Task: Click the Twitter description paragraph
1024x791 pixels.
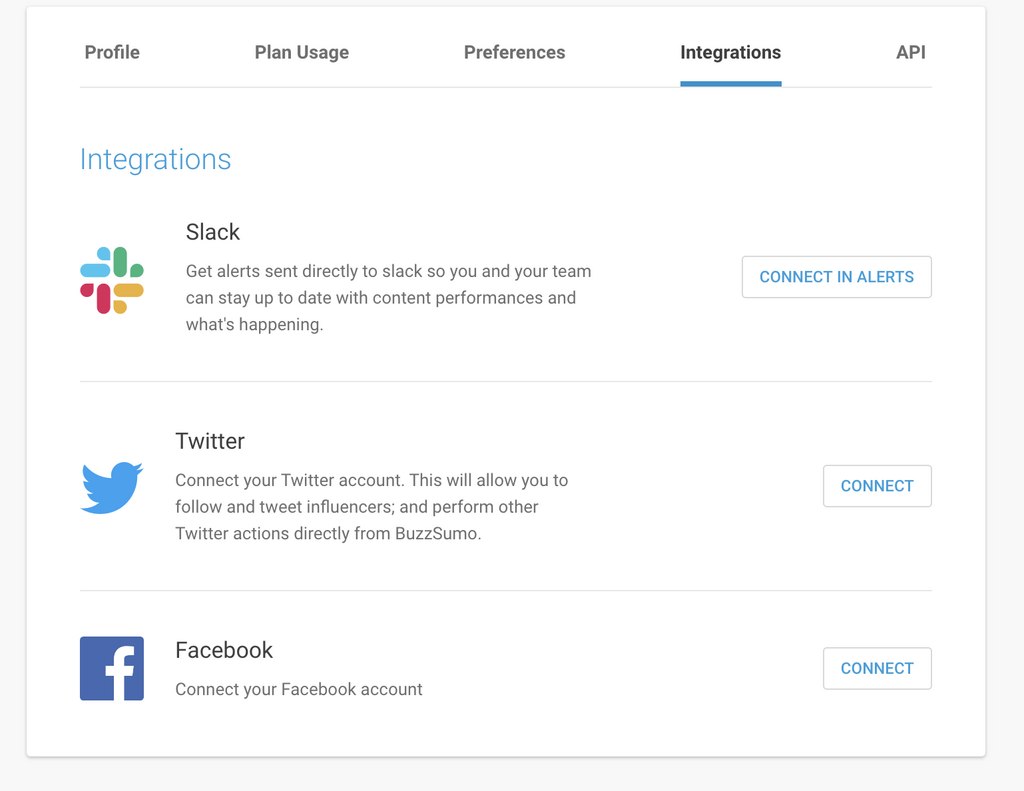Action: coord(371,507)
